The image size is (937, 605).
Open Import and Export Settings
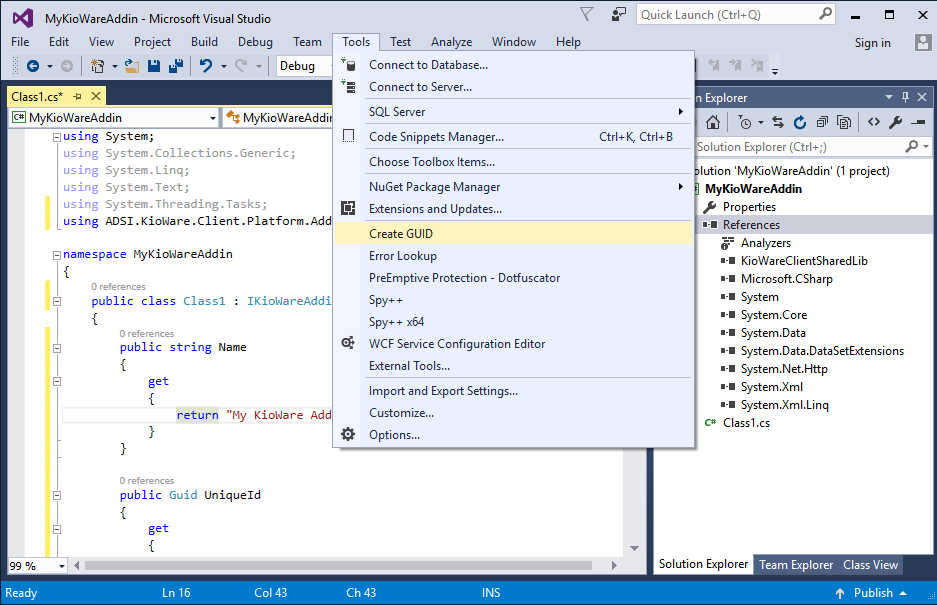pyautogui.click(x=513, y=390)
